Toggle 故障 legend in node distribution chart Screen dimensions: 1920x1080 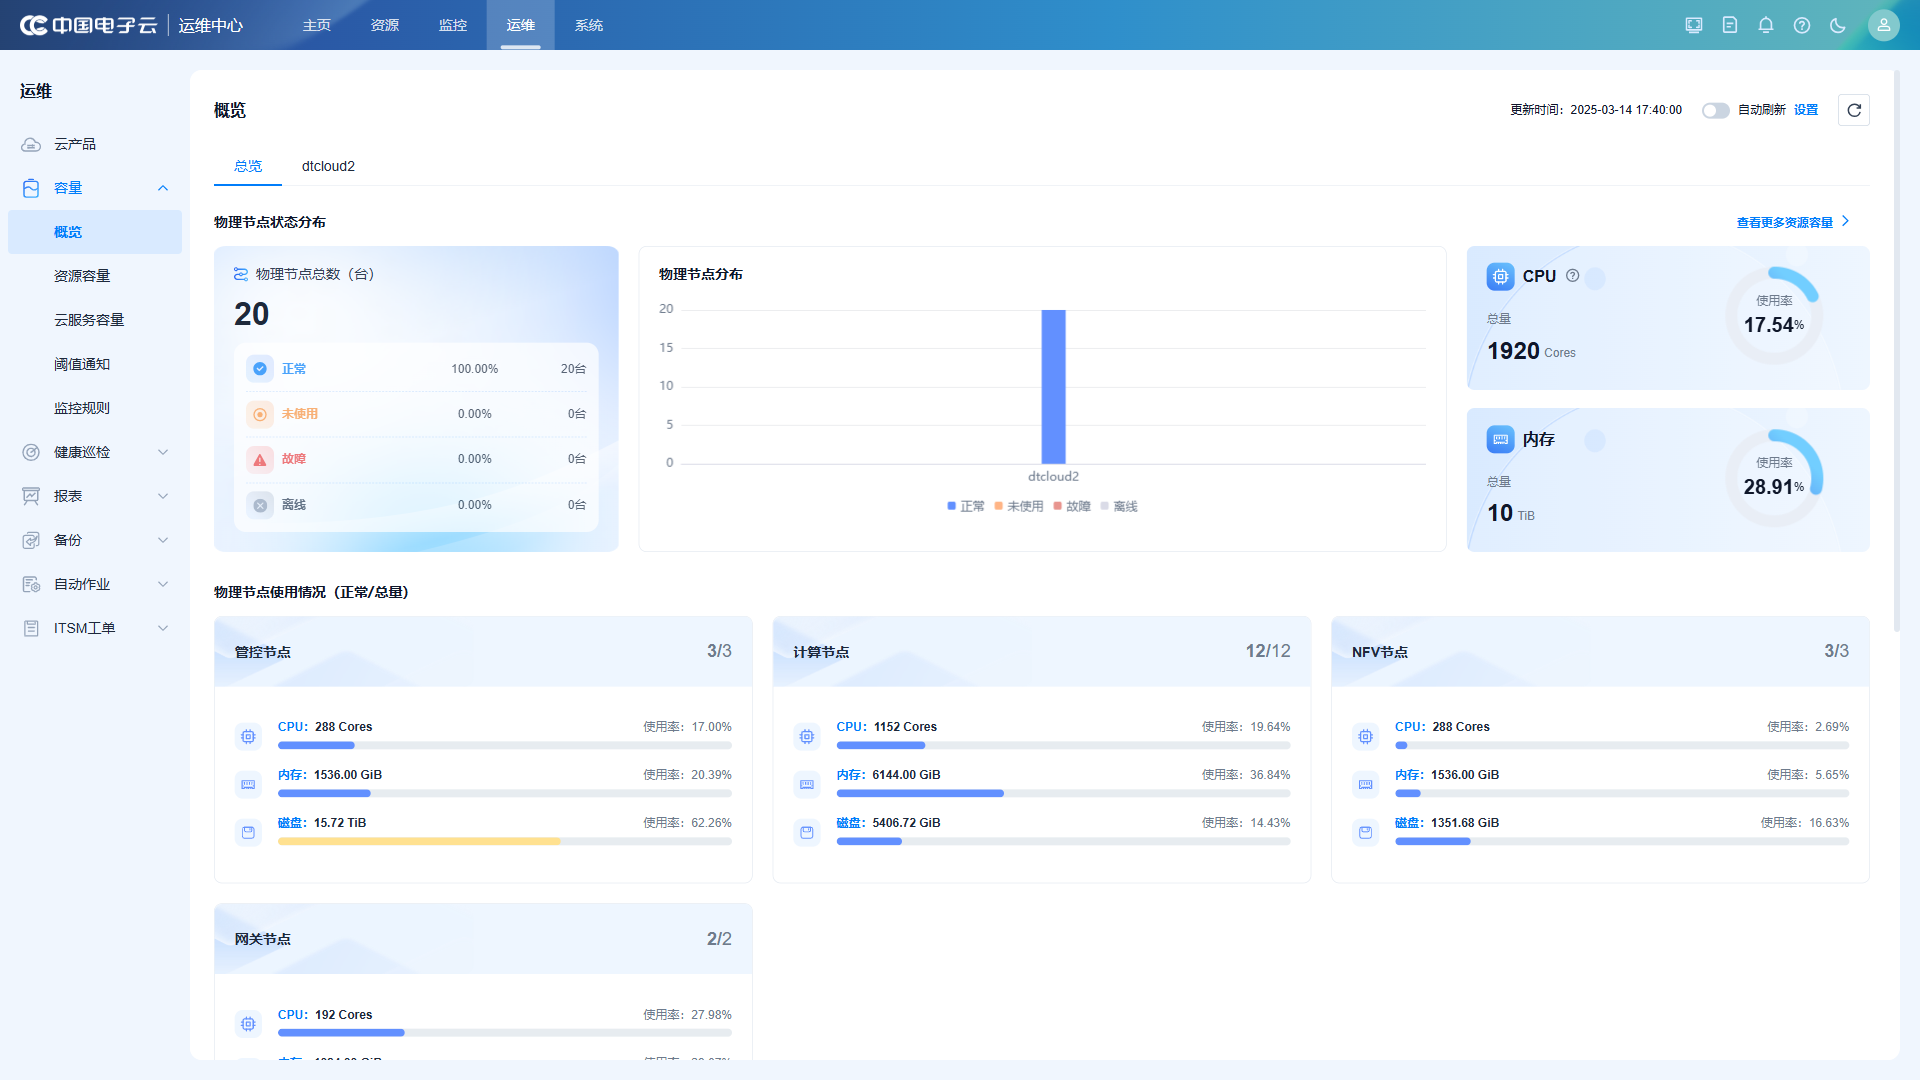(x=1072, y=506)
